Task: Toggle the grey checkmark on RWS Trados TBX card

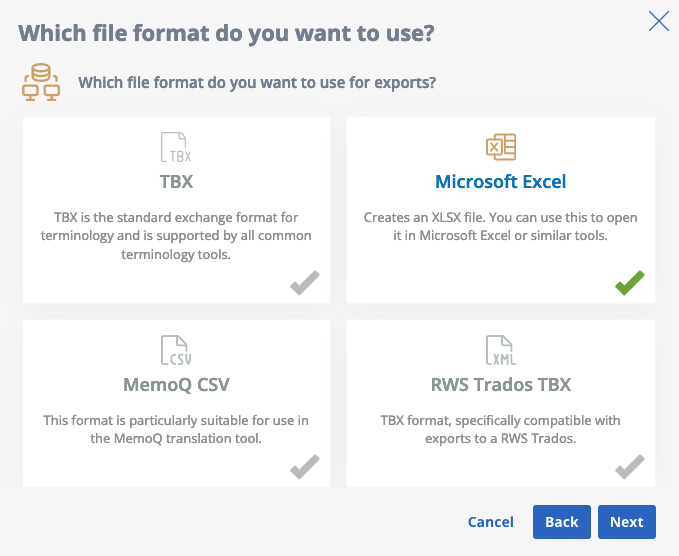Action: coord(630,467)
